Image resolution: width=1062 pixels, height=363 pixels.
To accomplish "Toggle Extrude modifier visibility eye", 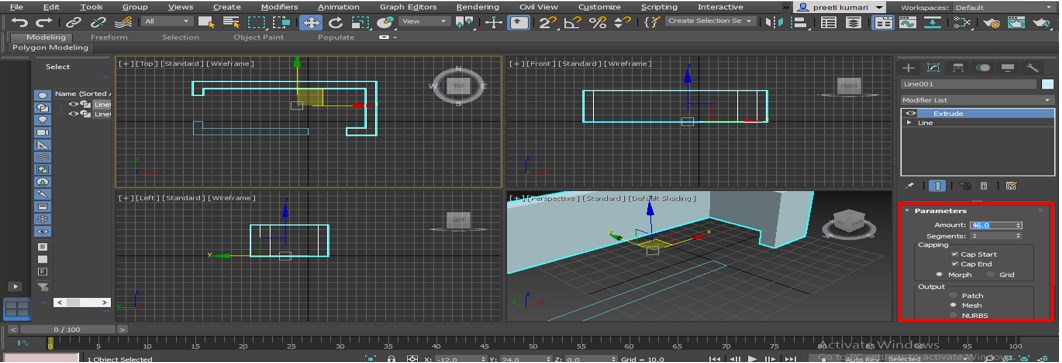I will click(x=912, y=113).
